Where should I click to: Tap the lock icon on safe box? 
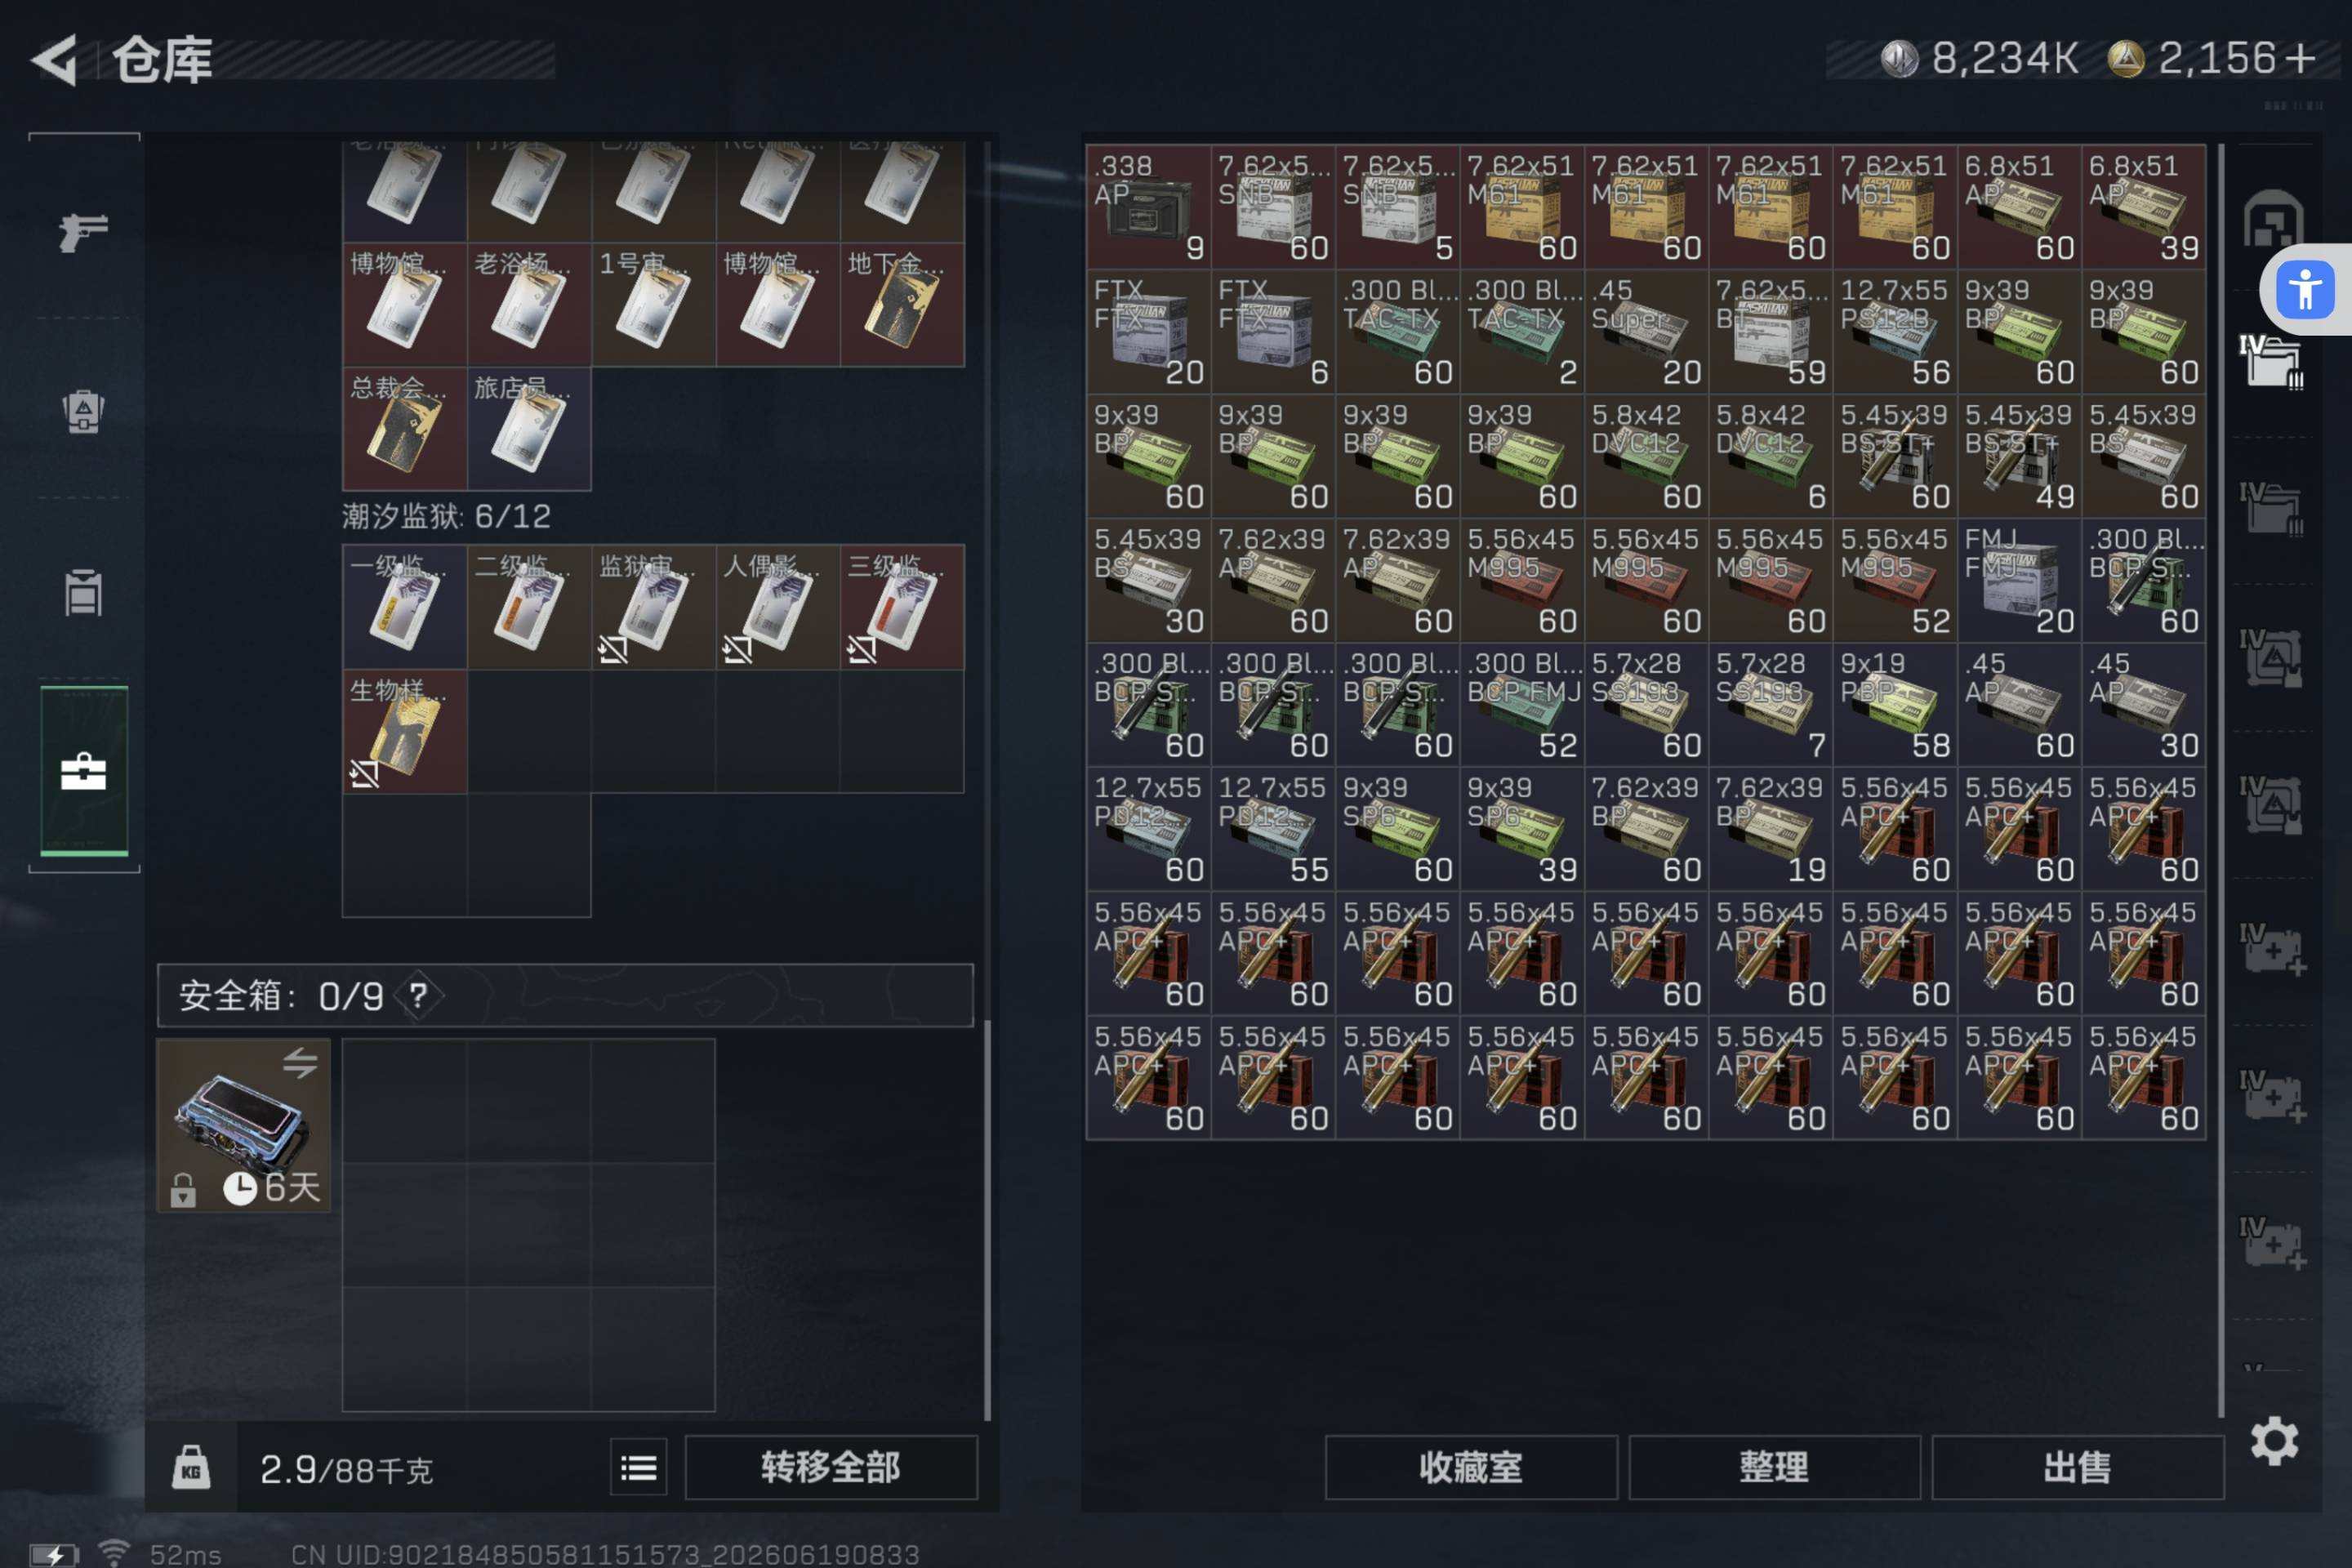tap(182, 1190)
